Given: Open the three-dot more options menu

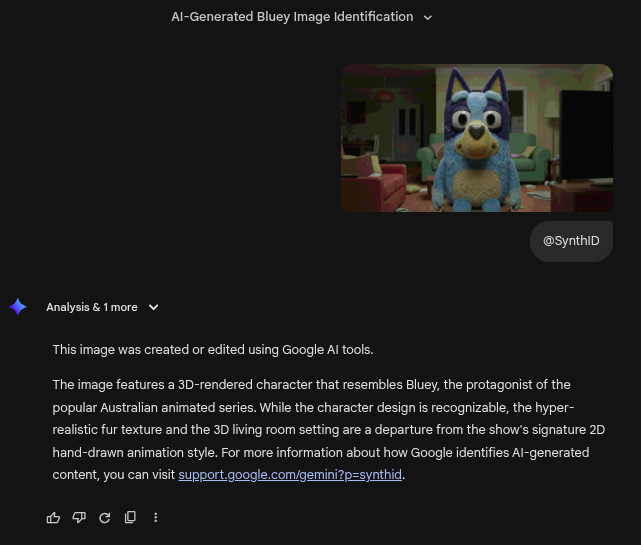Looking at the screenshot, I should click(155, 517).
